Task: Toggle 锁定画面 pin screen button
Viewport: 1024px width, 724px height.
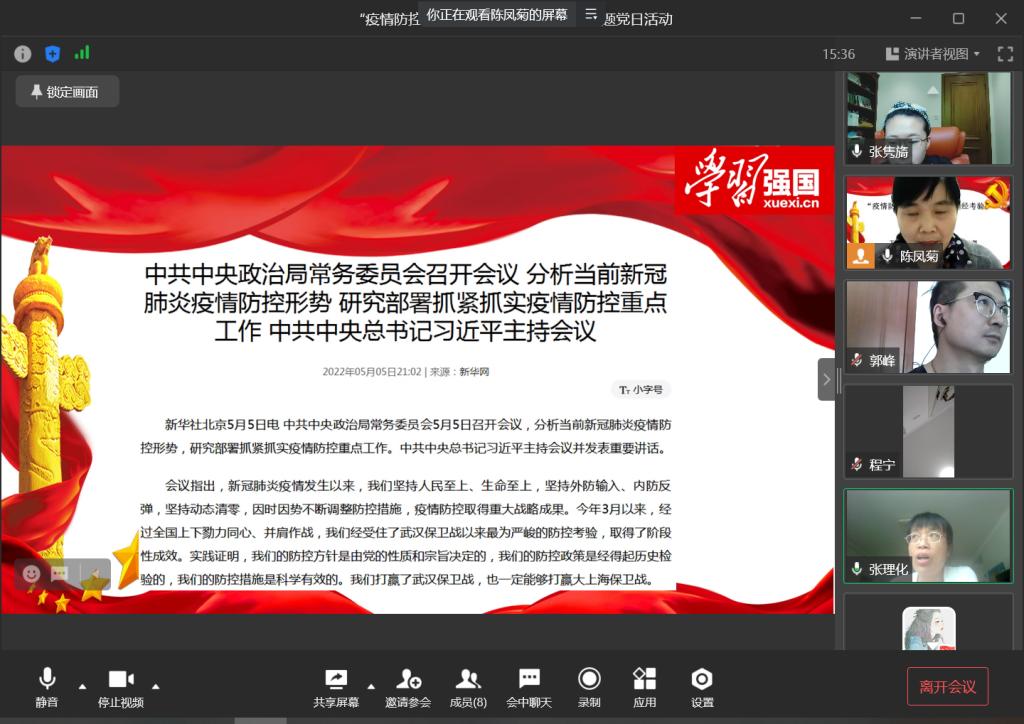Action: (x=67, y=92)
